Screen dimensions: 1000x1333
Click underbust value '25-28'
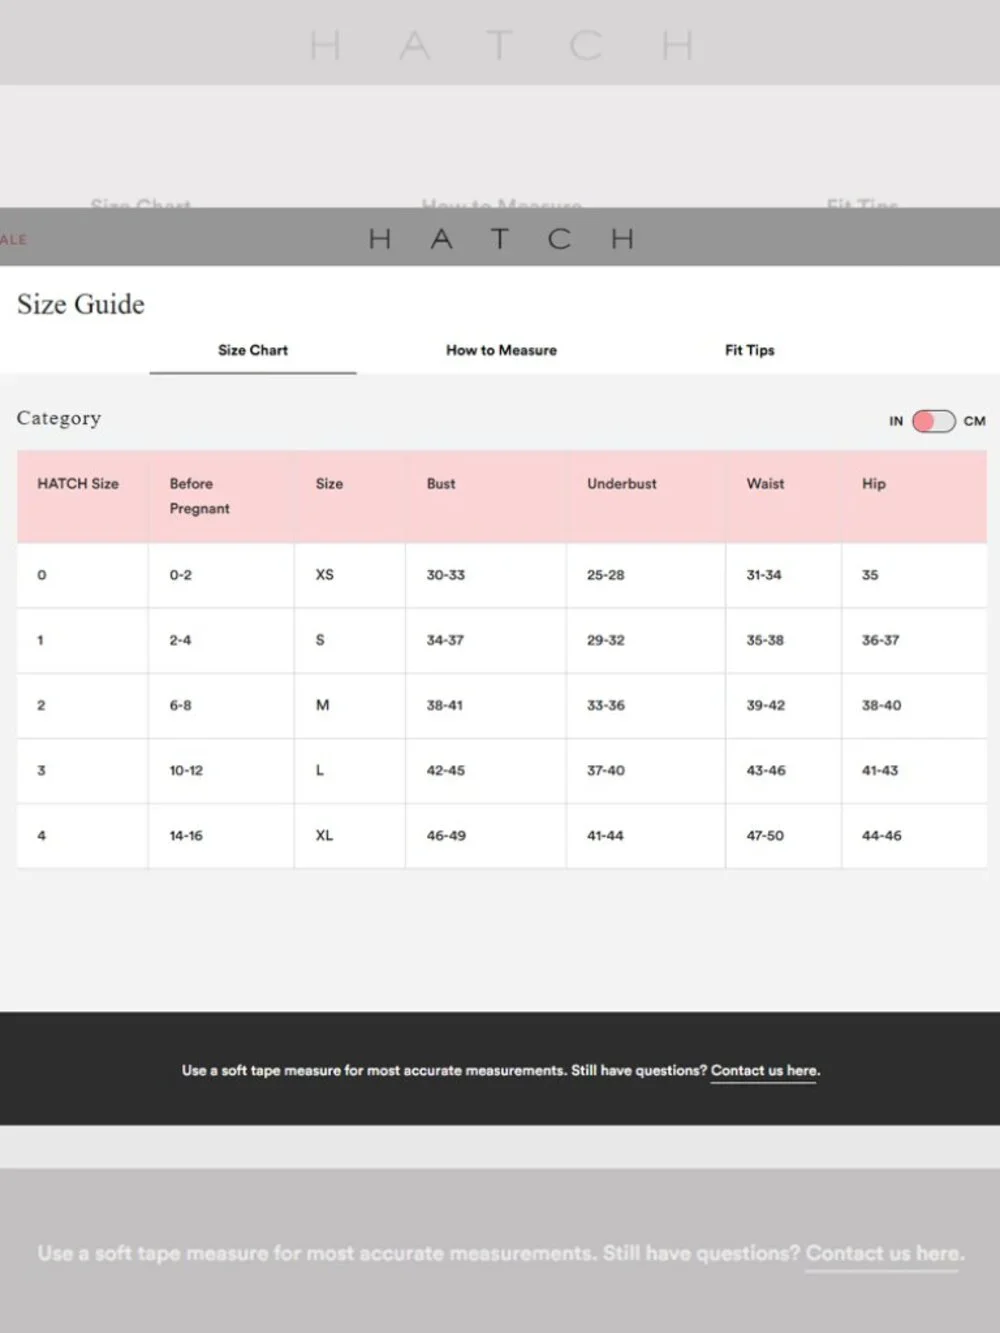tap(605, 575)
